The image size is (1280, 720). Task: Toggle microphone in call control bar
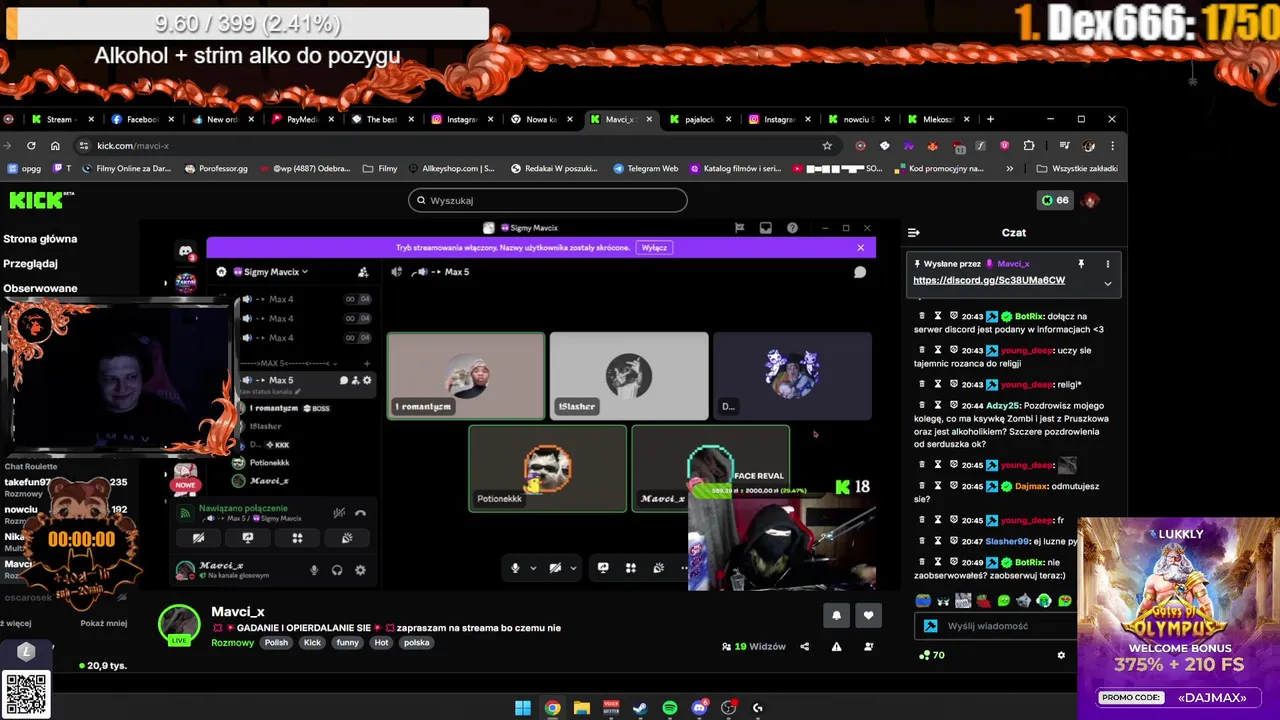515,568
